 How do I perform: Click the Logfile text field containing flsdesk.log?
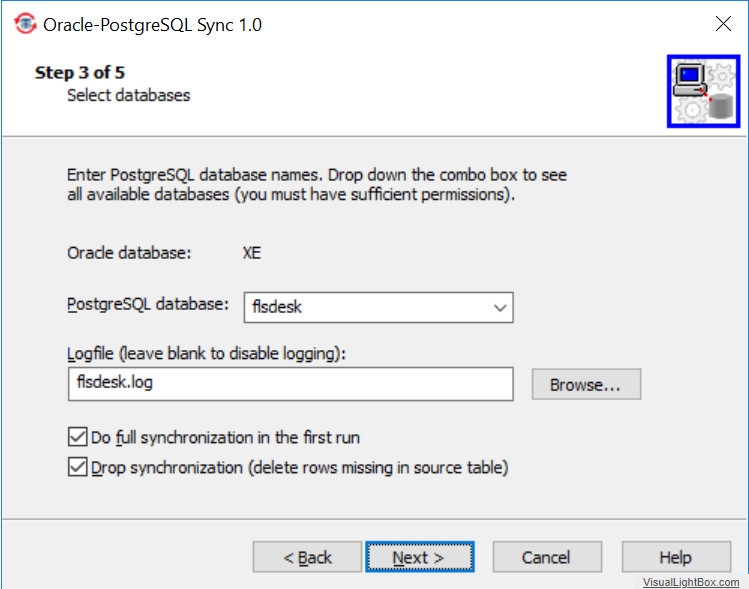coord(291,384)
